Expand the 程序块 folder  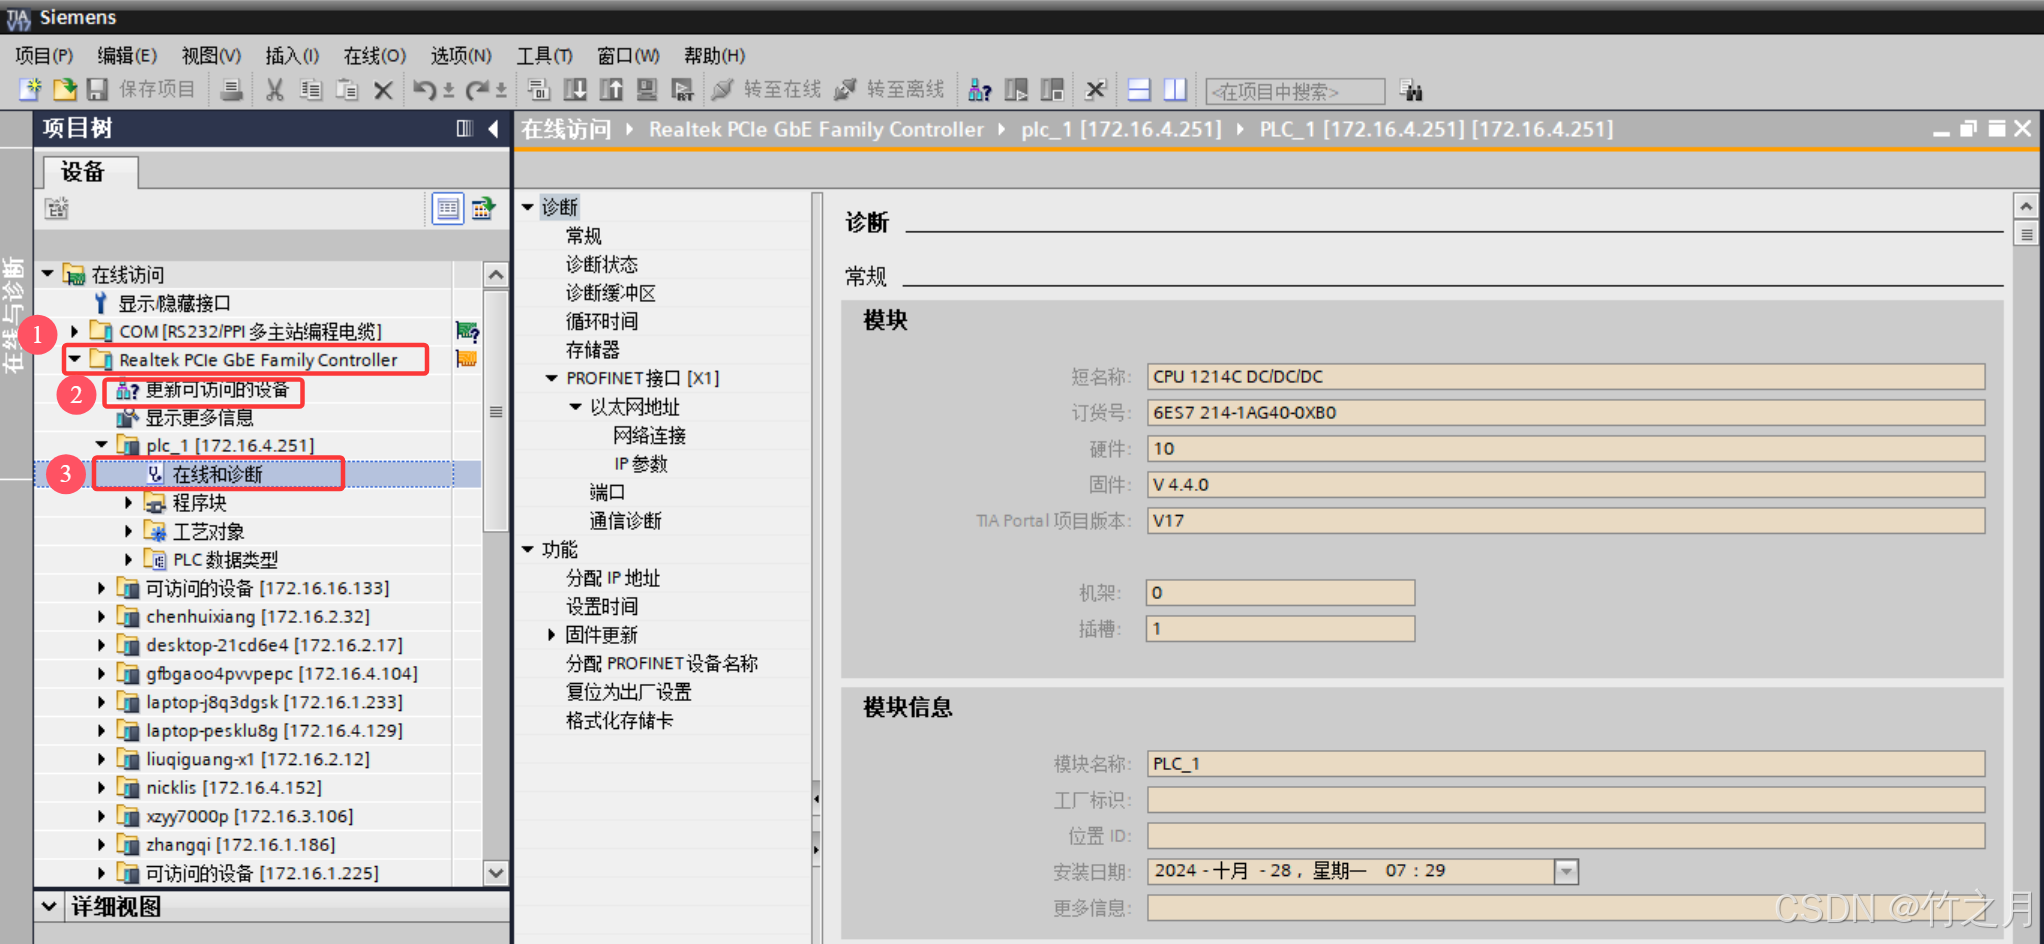(128, 502)
